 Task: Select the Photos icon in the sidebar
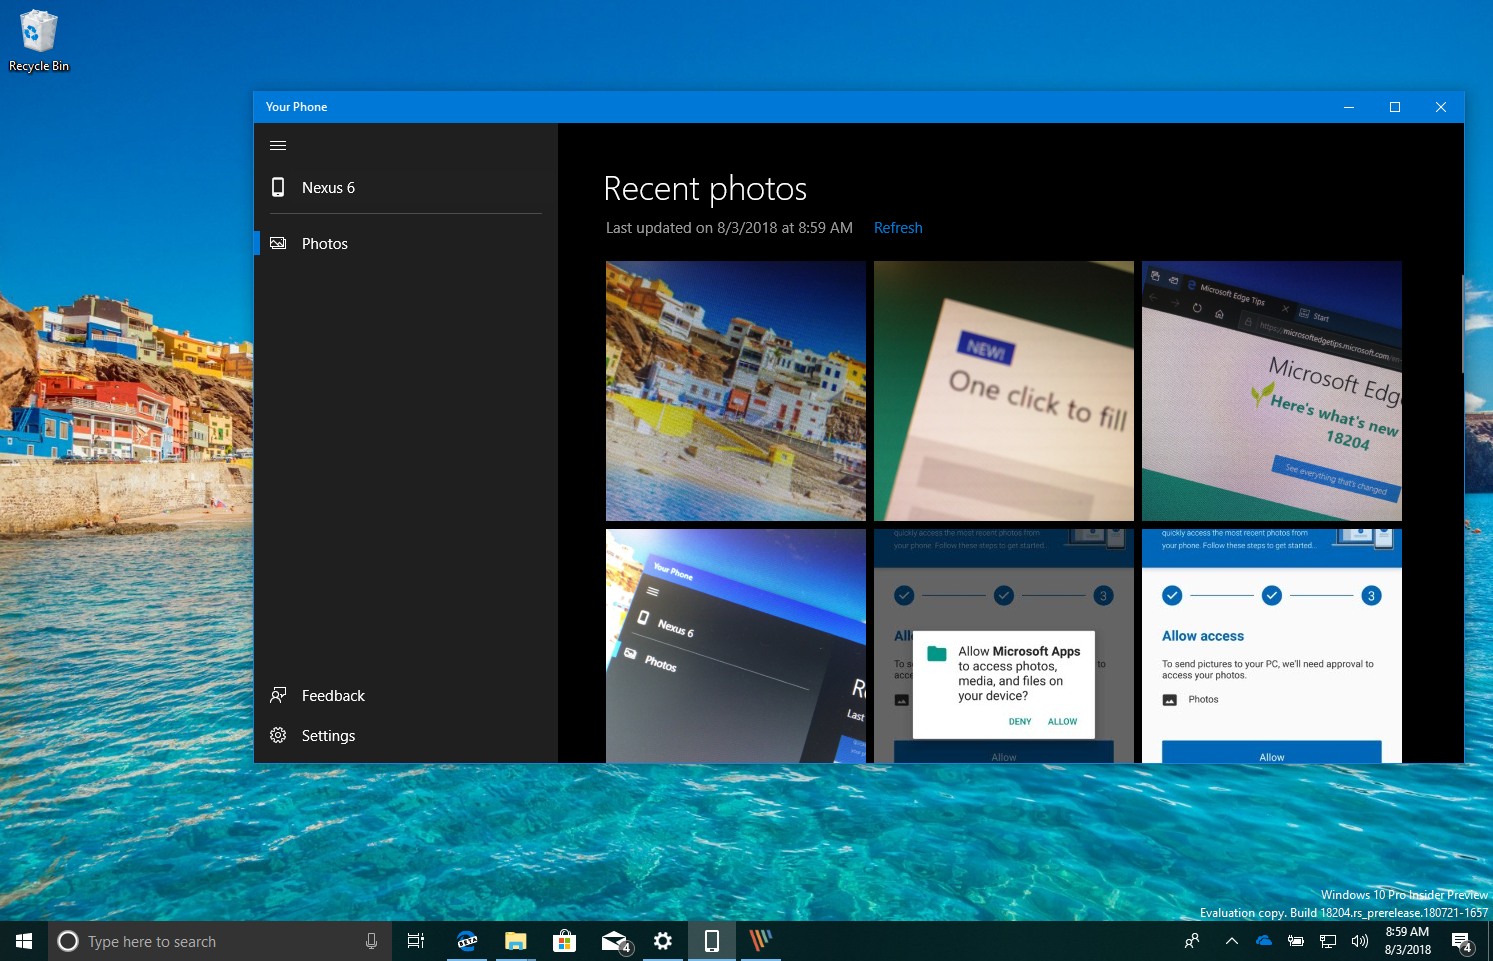pos(277,243)
